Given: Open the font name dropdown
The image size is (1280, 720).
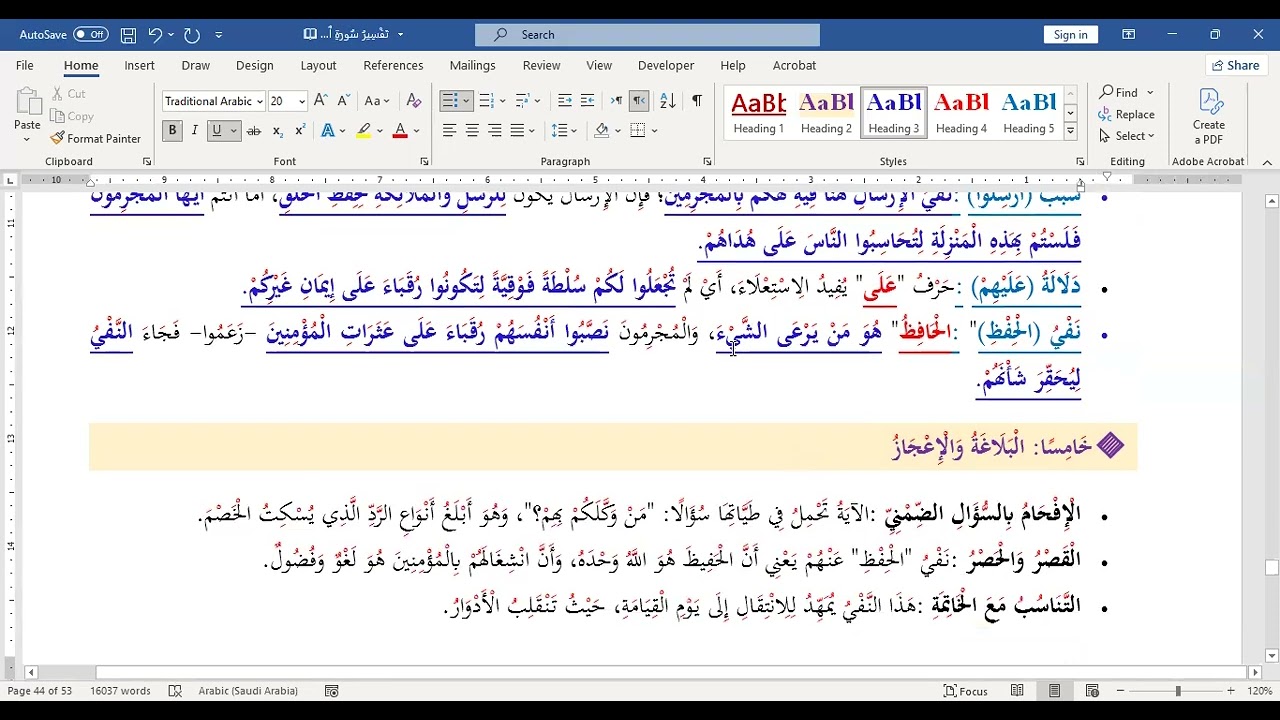Looking at the screenshot, I should tap(259, 102).
